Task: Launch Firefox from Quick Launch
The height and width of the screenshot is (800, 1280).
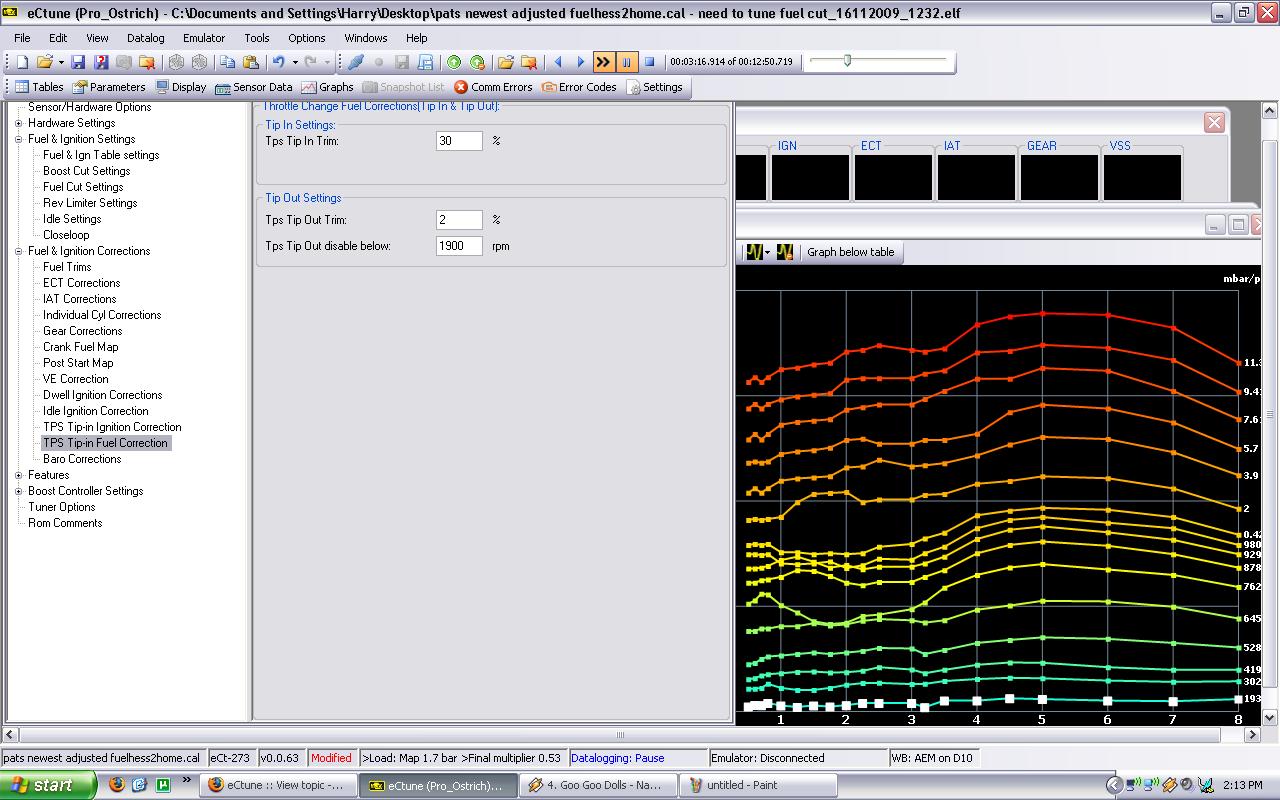Action: point(117,785)
